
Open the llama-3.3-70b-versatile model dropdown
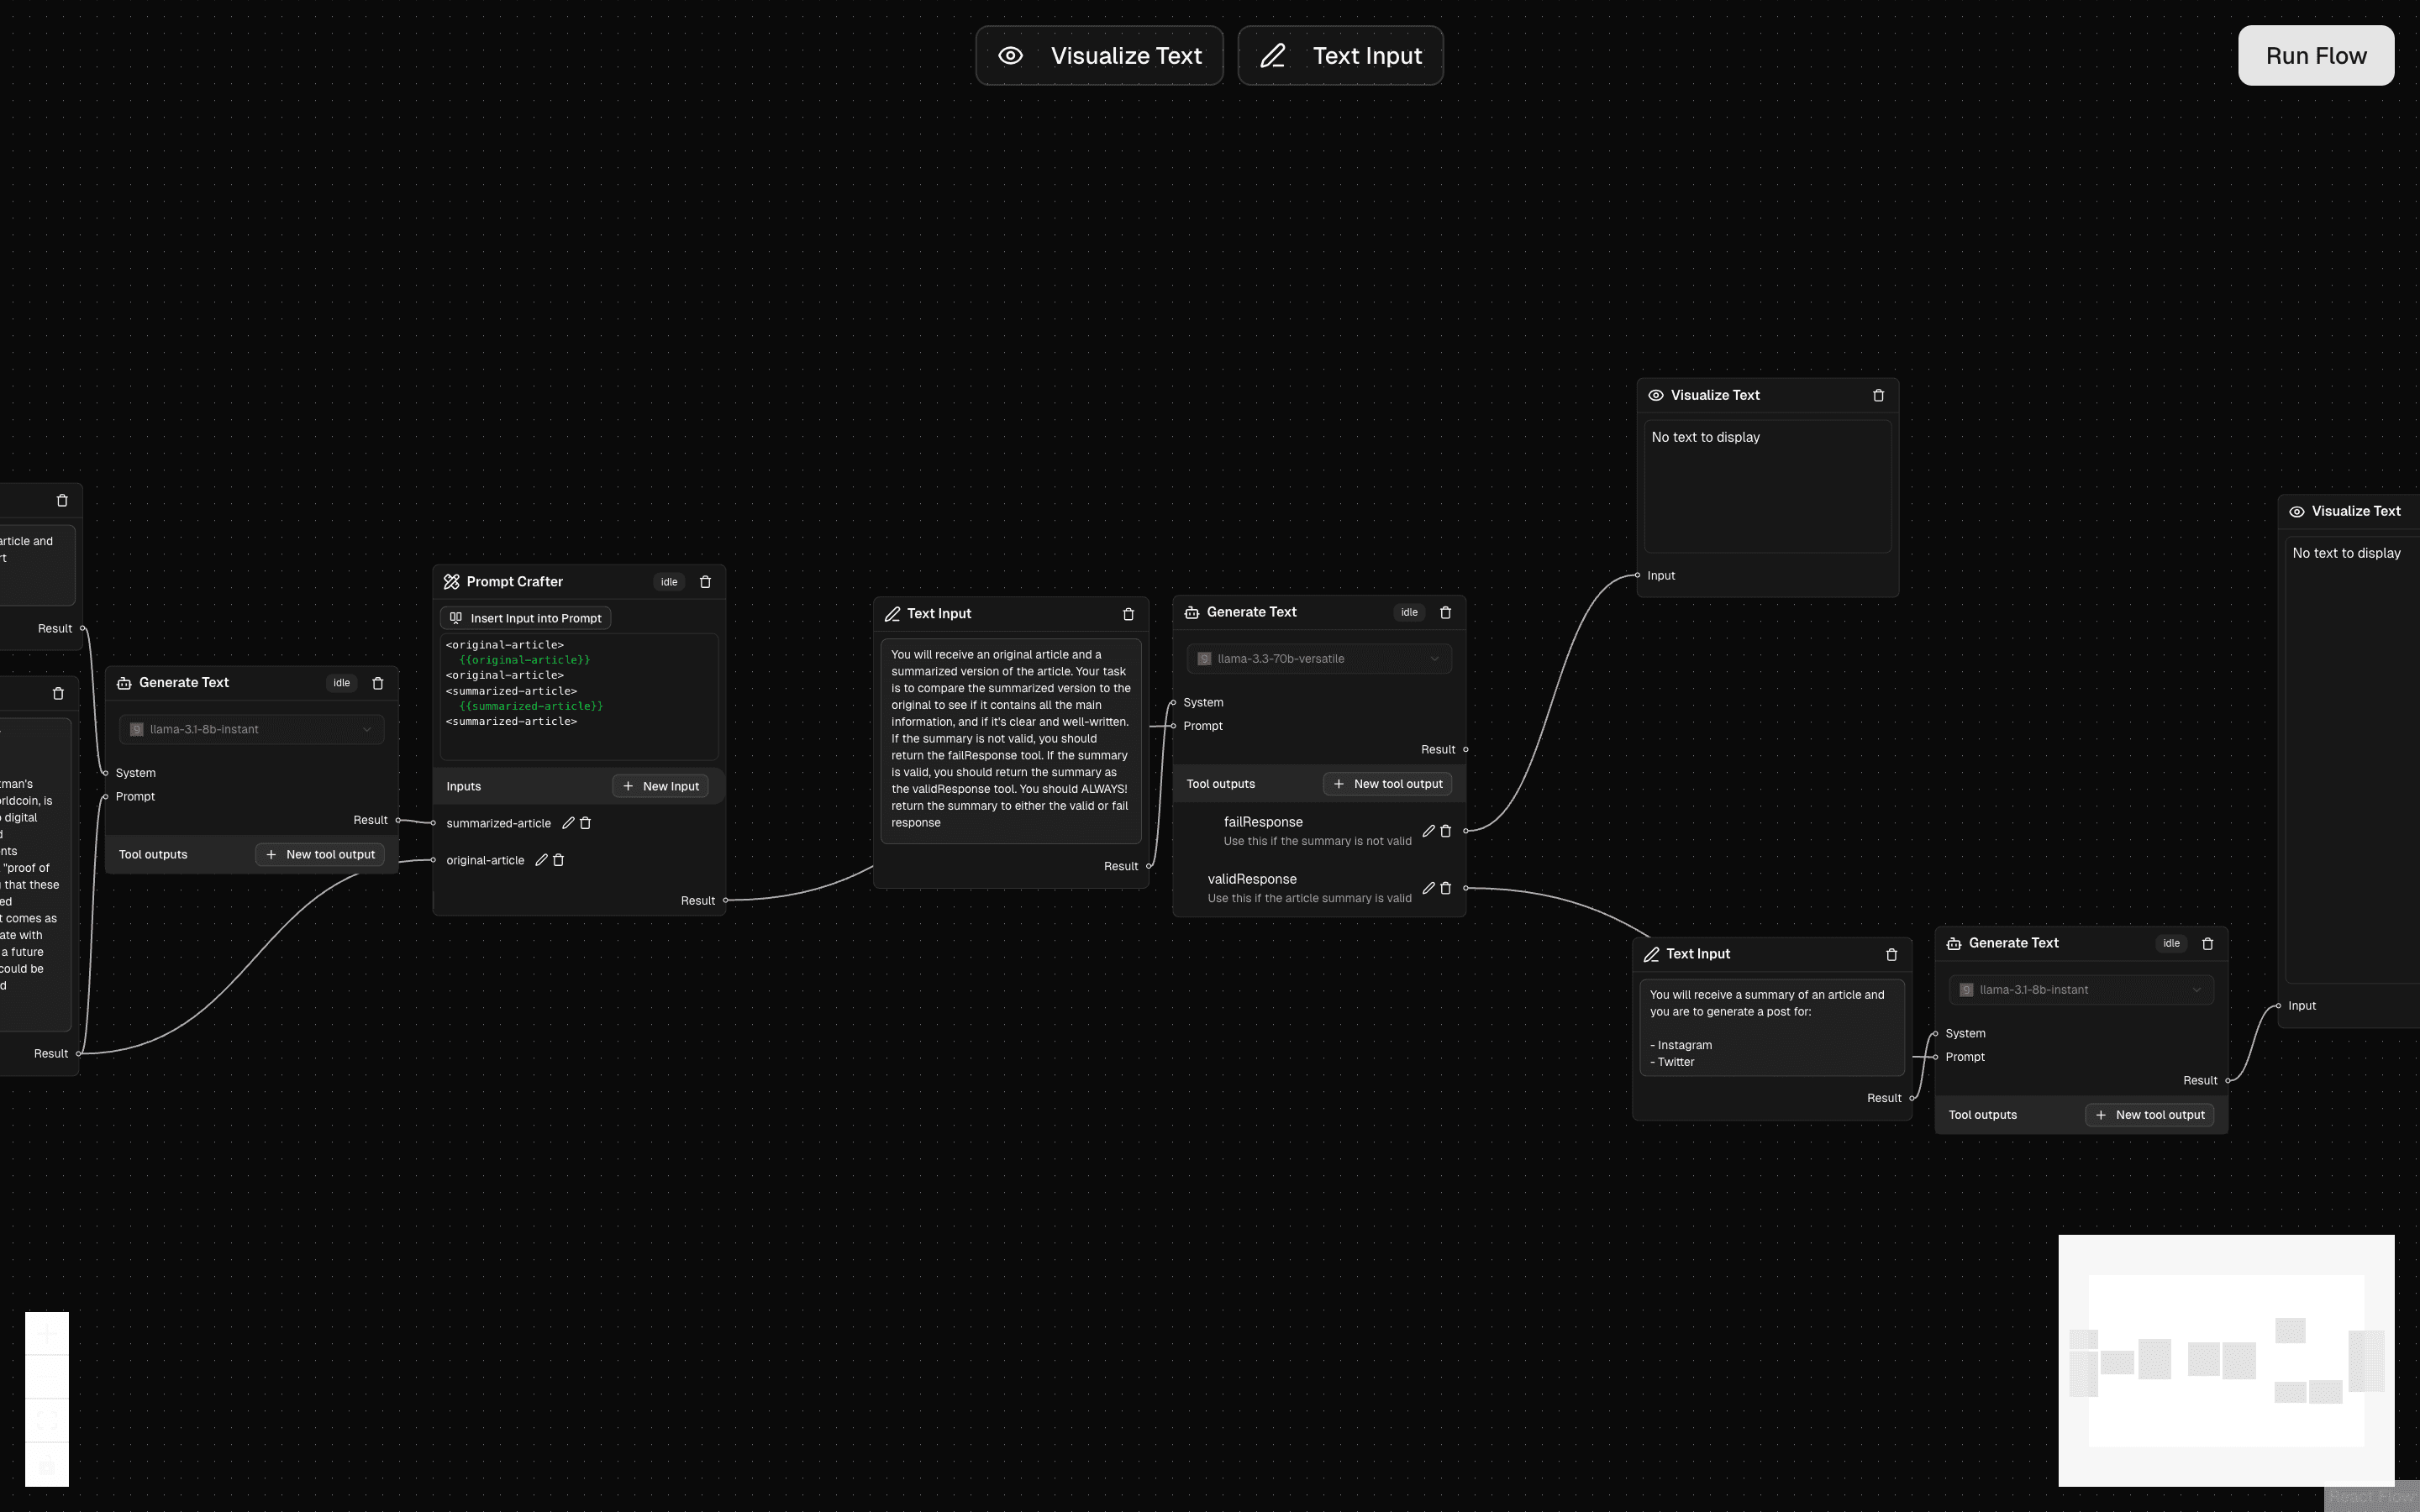1318,658
